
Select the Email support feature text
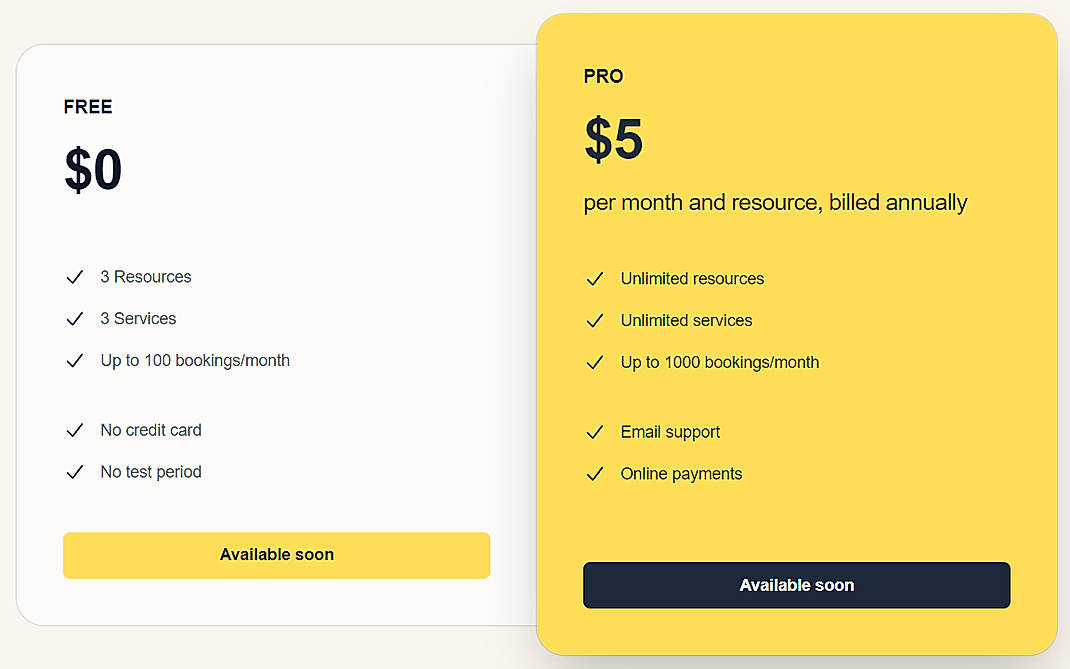tap(670, 432)
